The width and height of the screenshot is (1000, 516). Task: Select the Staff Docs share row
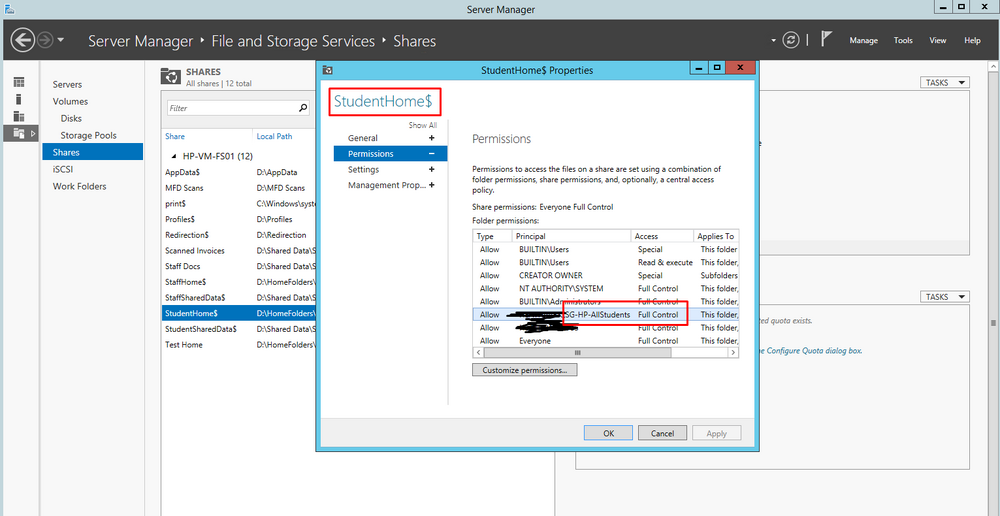coord(239,267)
